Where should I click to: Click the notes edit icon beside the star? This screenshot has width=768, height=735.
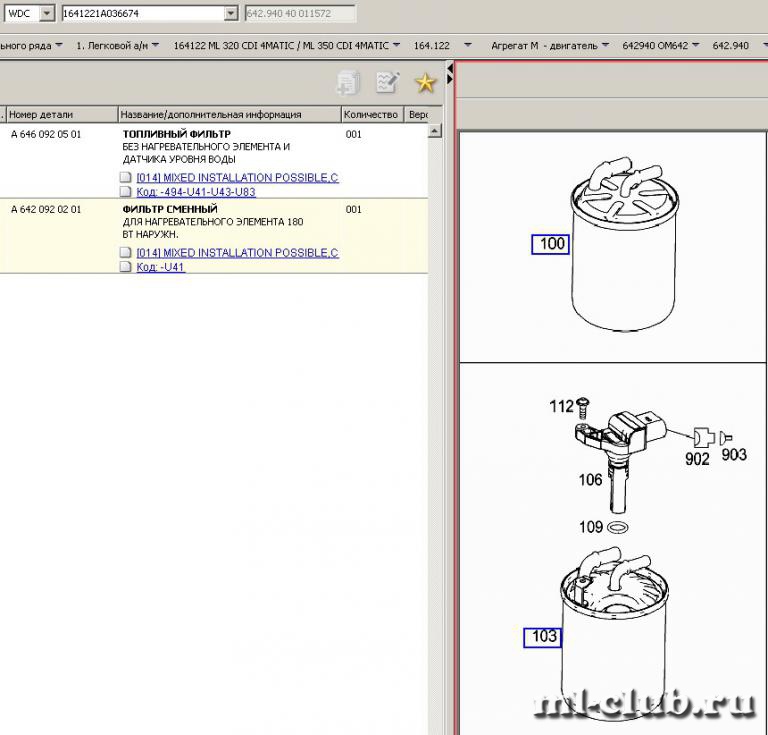(387, 83)
